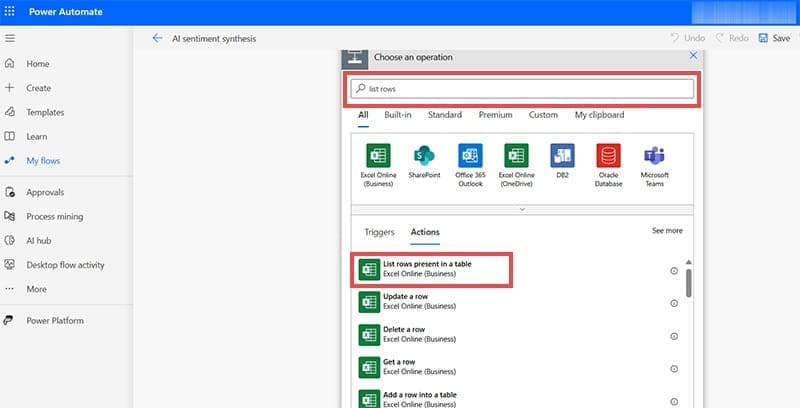Click info icon for Get a row

point(674,369)
